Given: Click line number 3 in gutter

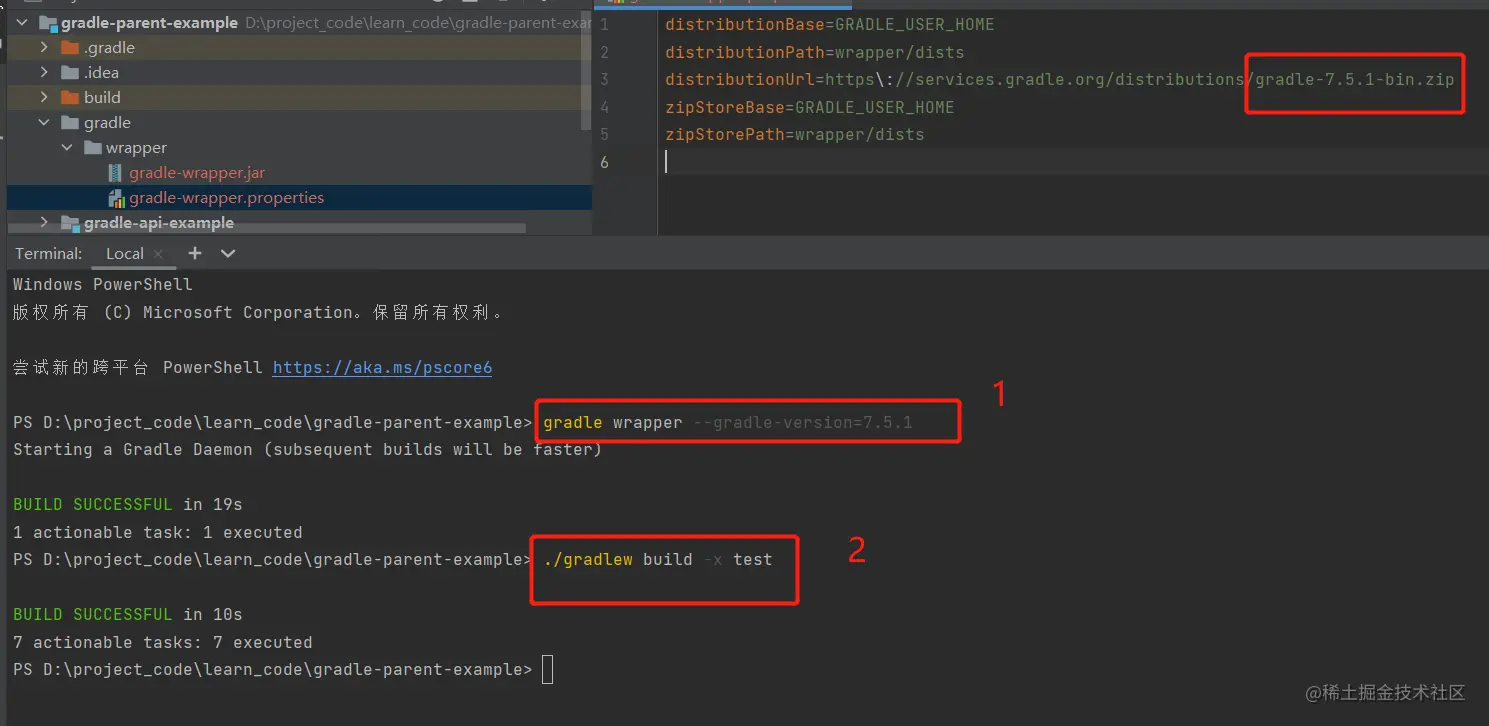Looking at the screenshot, I should 604,79.
